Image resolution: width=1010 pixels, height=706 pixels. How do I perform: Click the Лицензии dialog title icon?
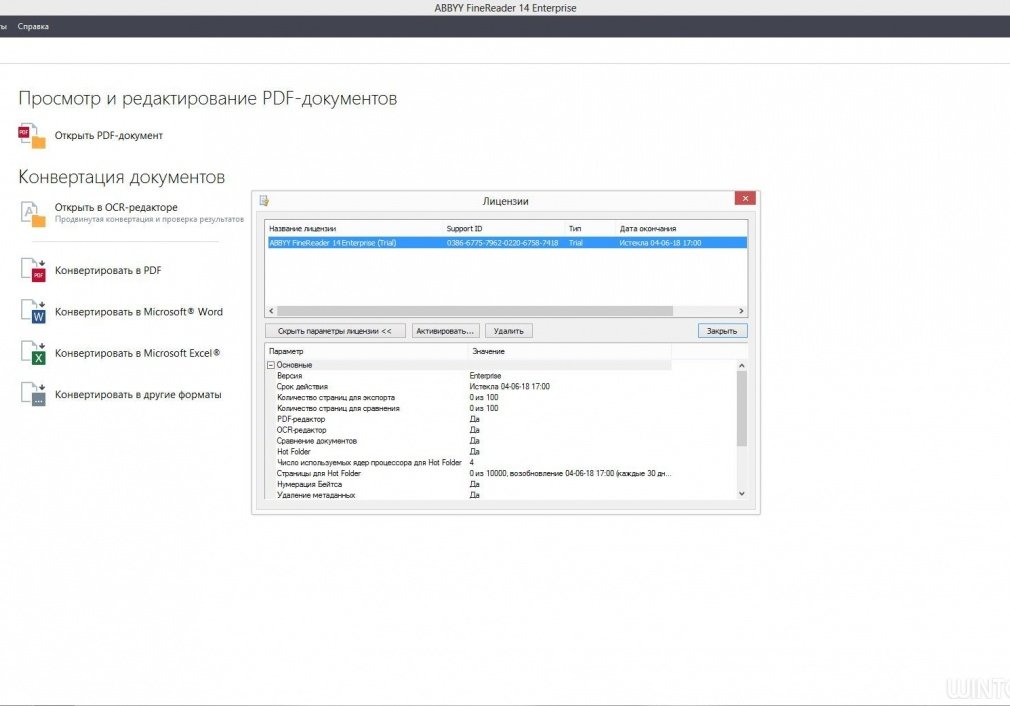click(x=264, y=201)
